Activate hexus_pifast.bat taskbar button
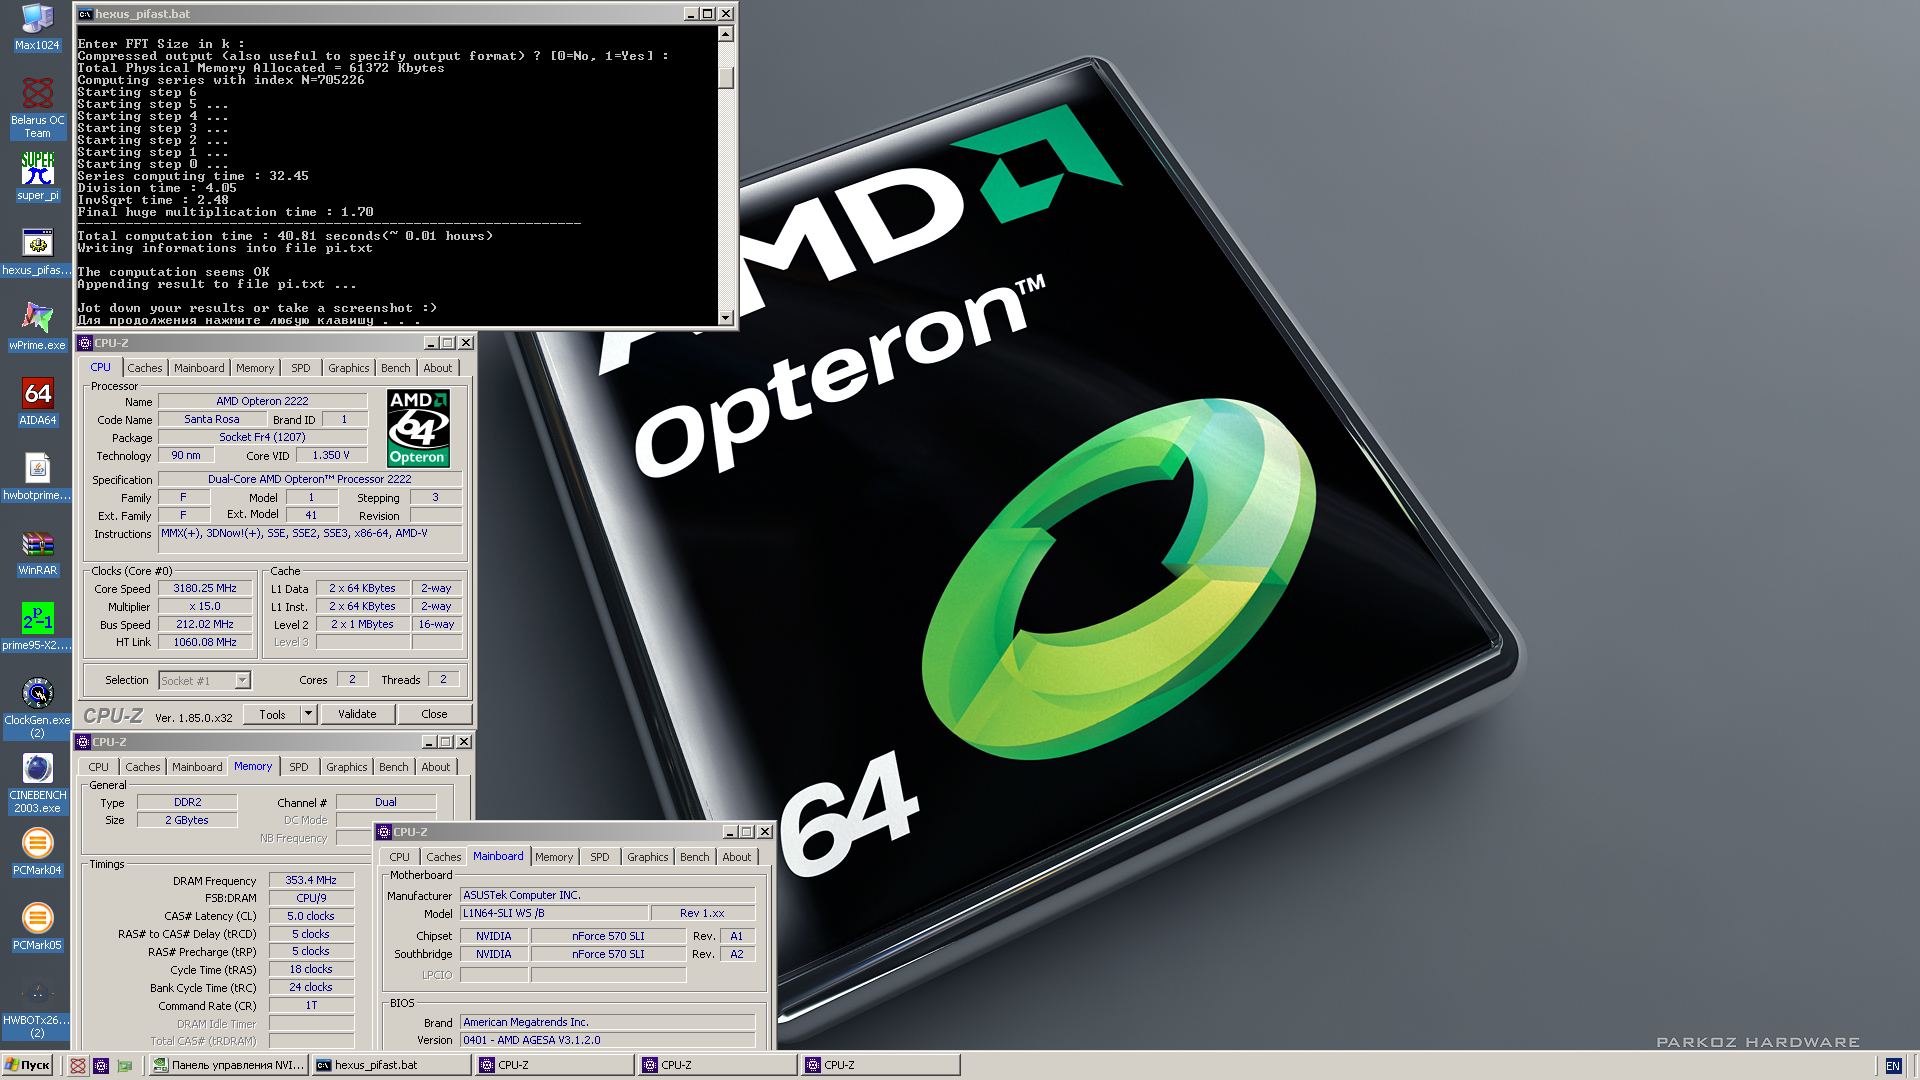The height and width of the screenshot is (1080, 1920). click(391, 1065)
